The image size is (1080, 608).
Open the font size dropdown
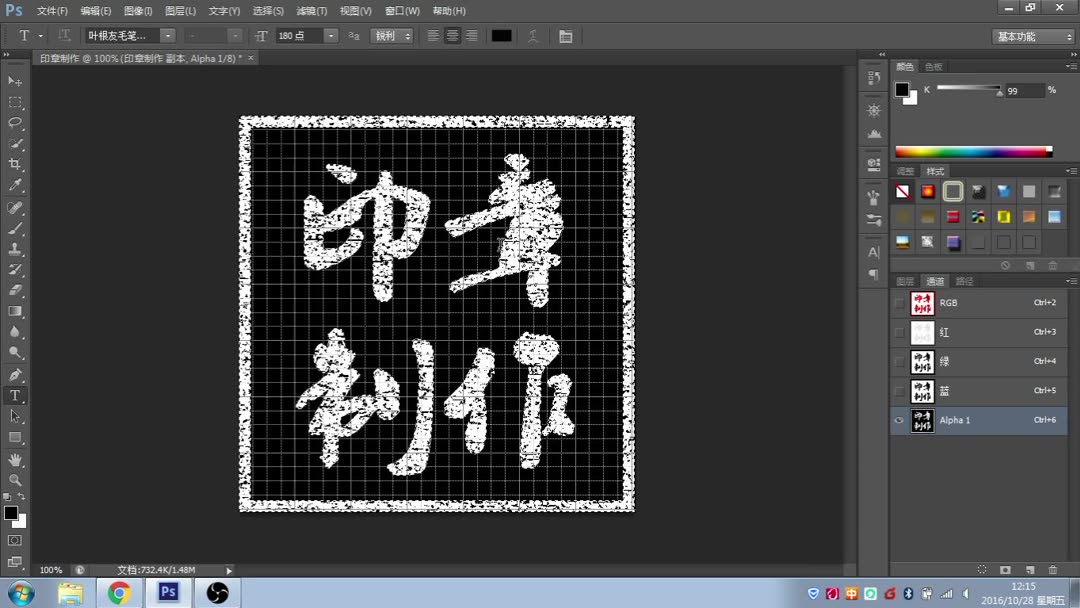click(x=330, y=35)
